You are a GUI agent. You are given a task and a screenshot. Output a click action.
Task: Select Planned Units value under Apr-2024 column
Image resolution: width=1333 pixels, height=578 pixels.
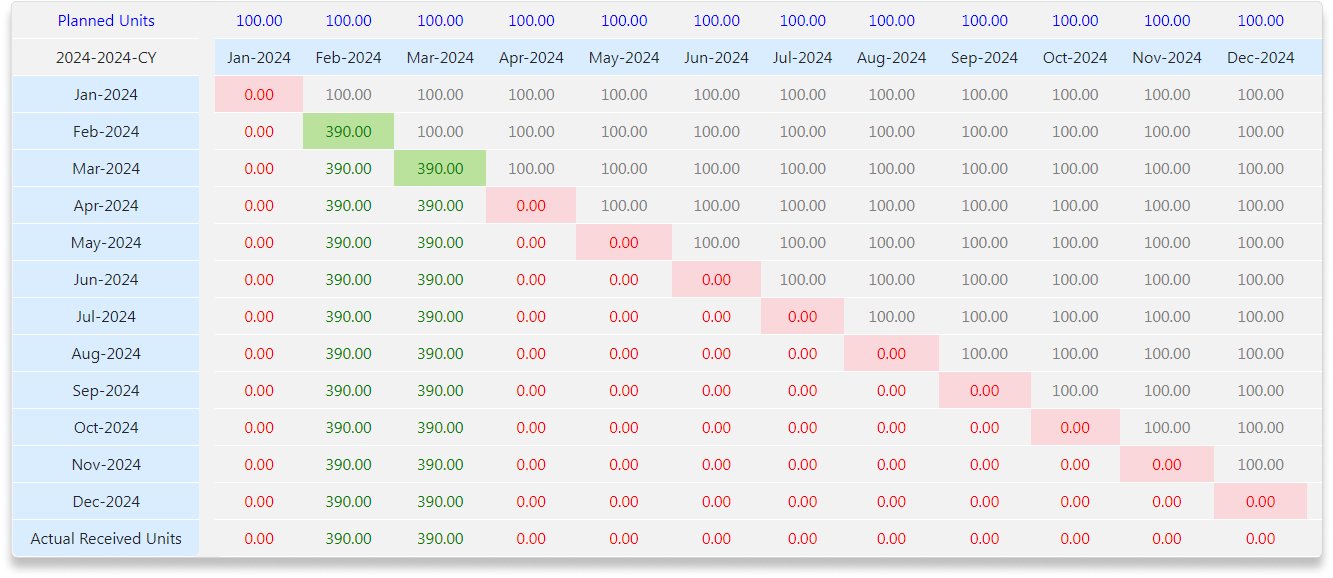click(531, 21)
